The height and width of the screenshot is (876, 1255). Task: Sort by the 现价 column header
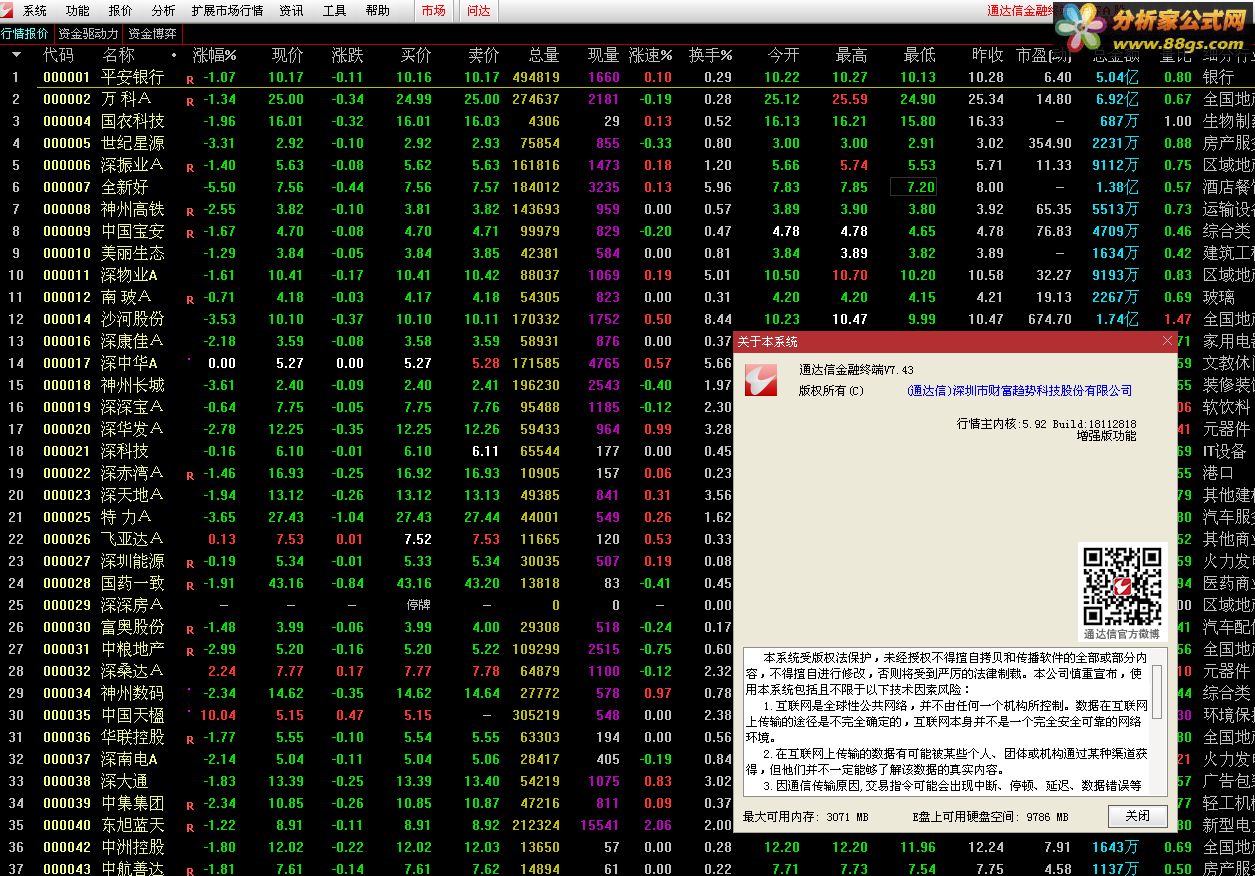tap(288, 55)
